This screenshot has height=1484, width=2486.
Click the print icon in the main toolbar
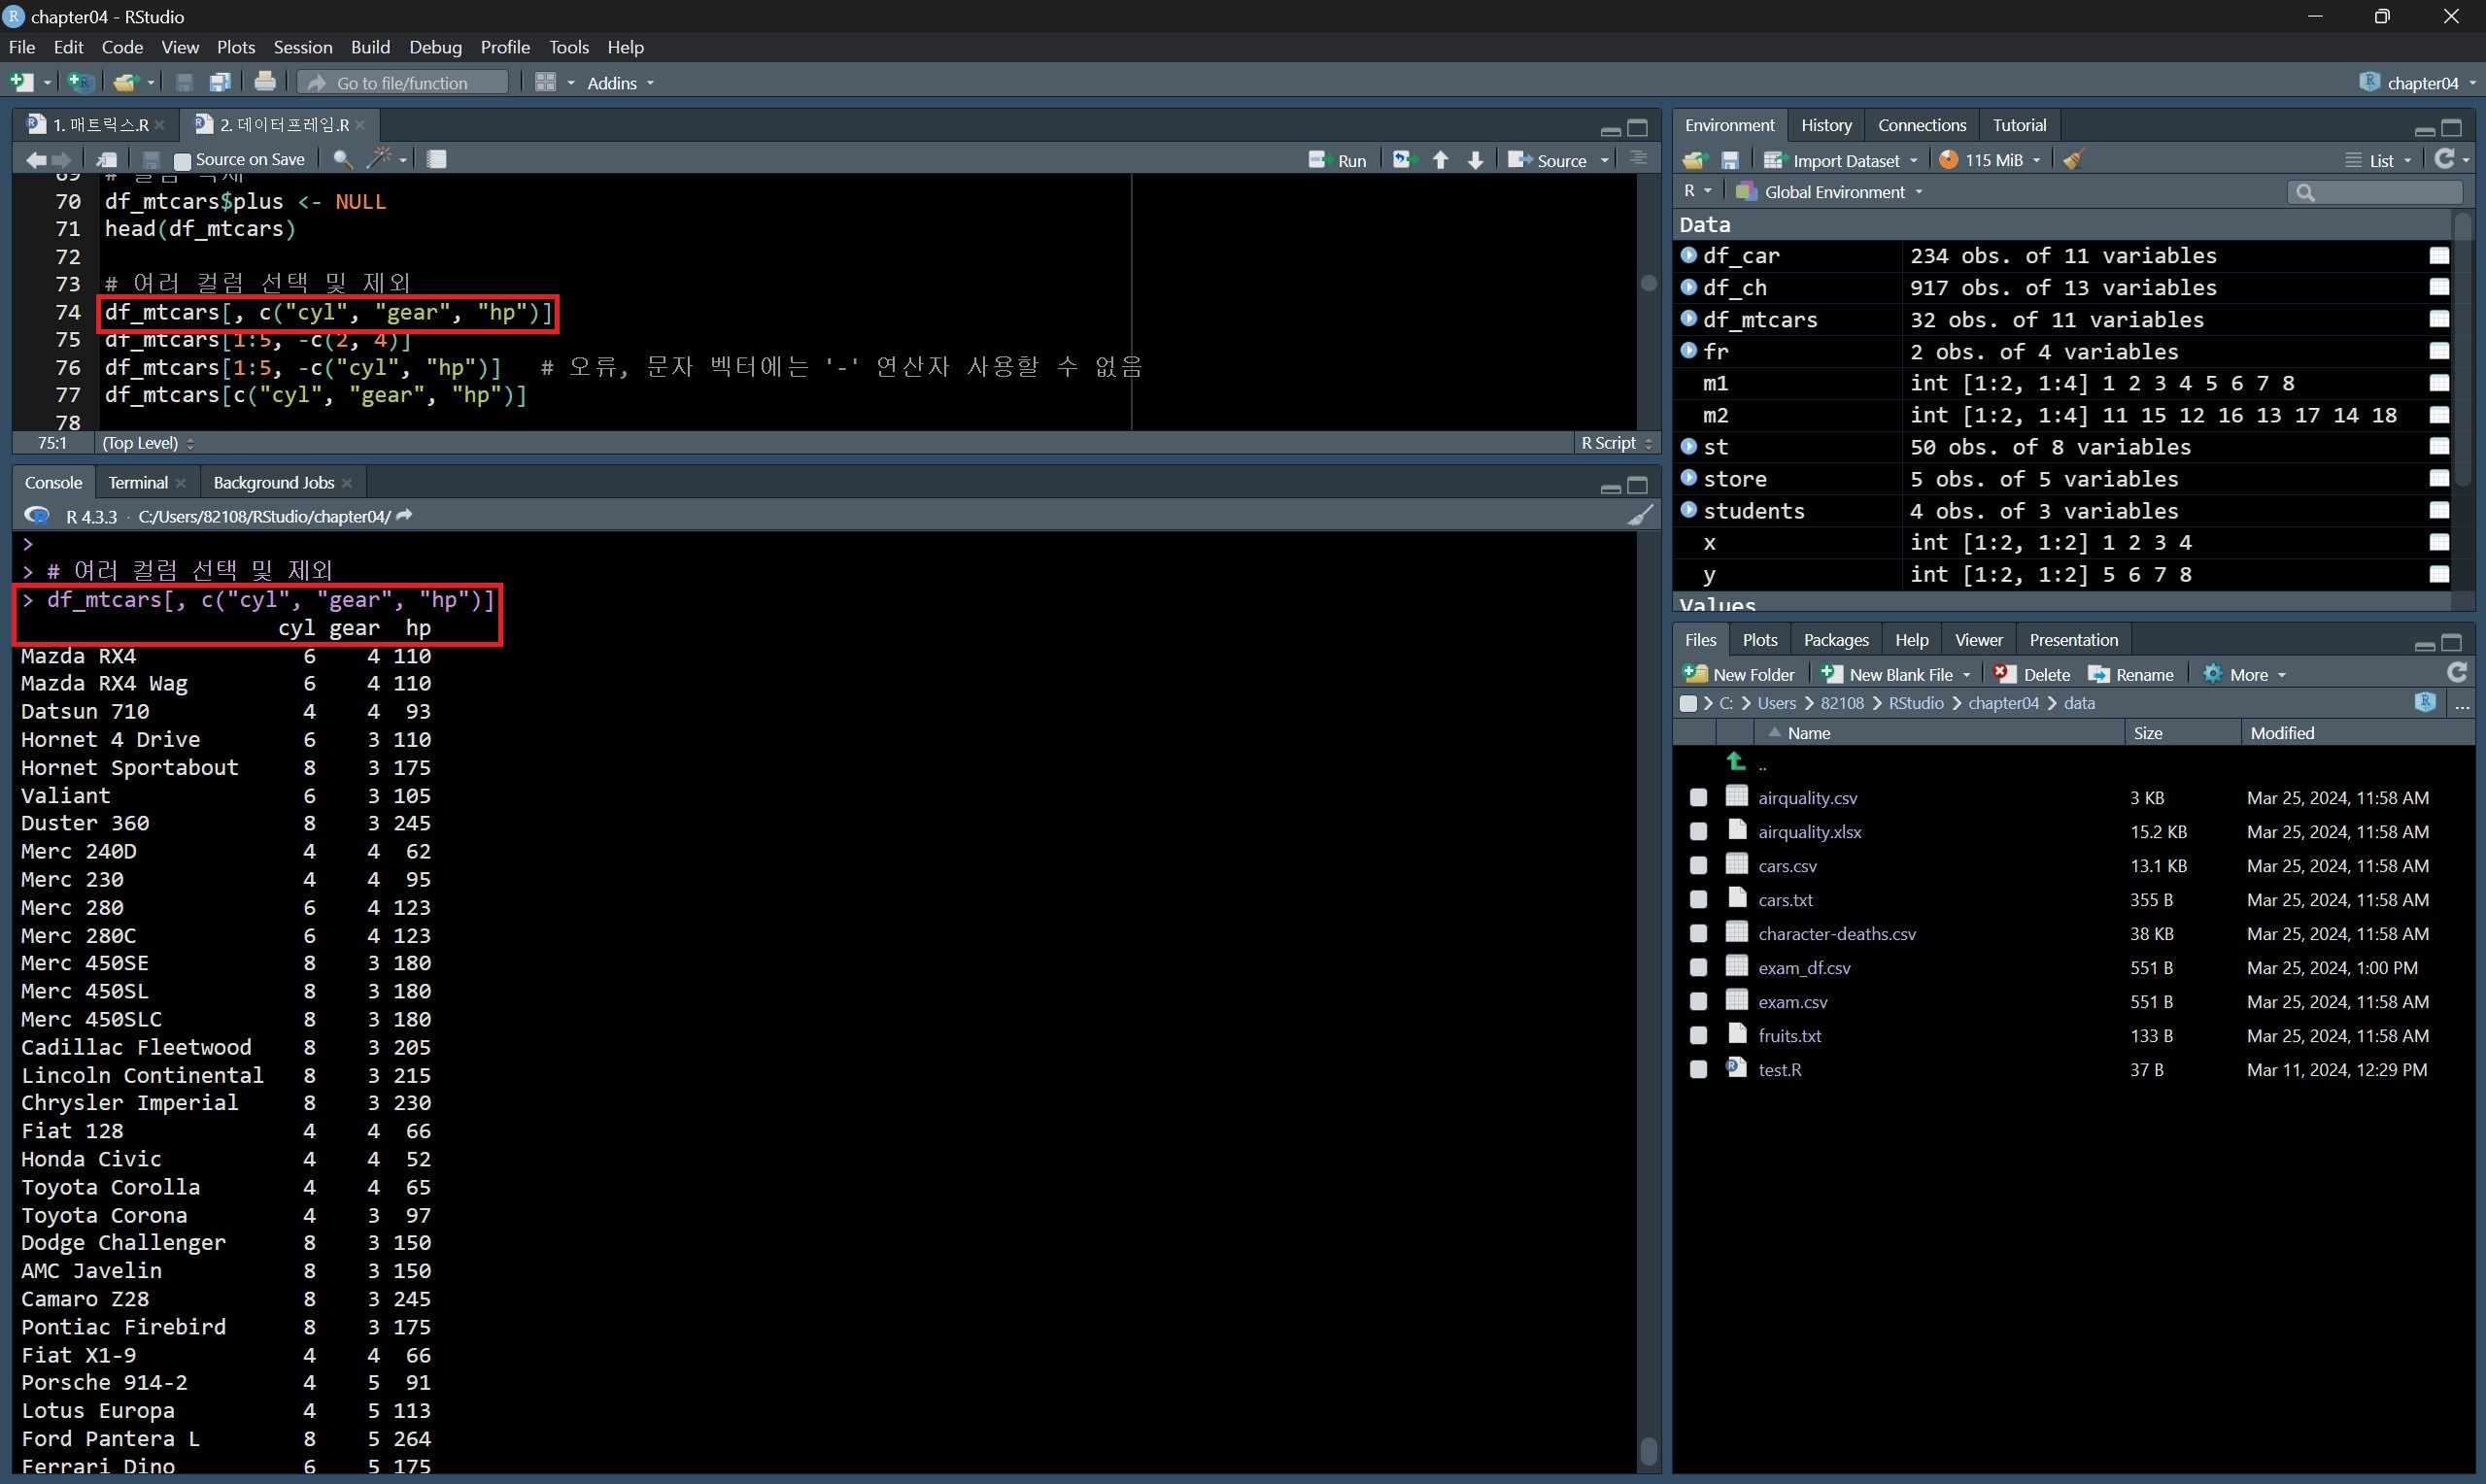(x=265, y=82)
